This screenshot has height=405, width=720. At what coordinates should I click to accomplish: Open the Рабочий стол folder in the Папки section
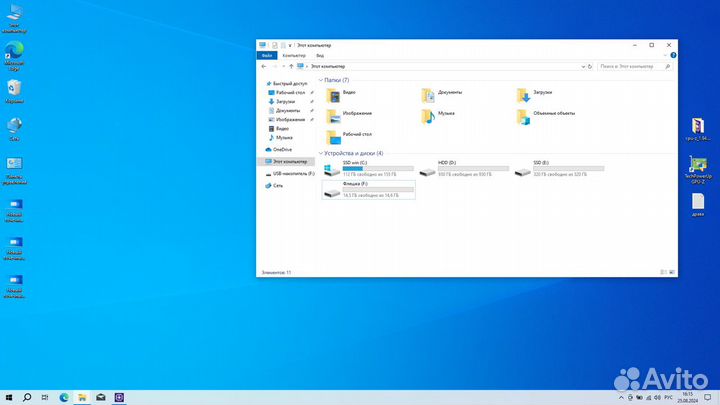(x=349, y=137)
